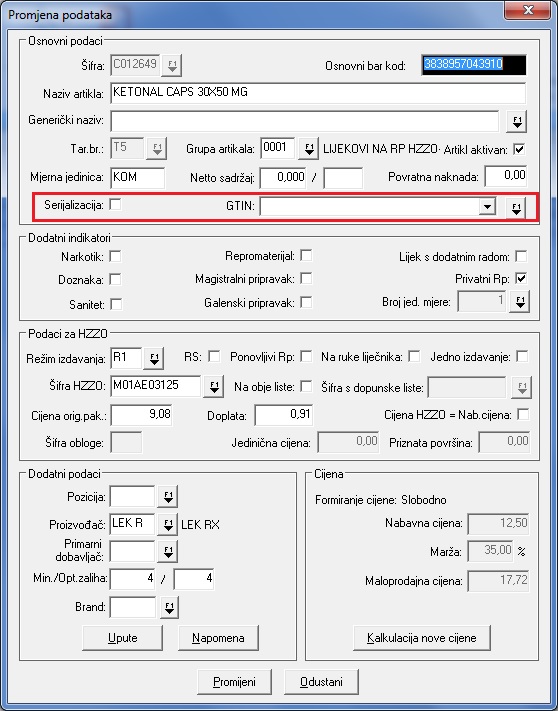Open F1 lookup for Primarni dobavljač
Image resolution: width=558 pixels, height=711 pixels.
point(168,552)
